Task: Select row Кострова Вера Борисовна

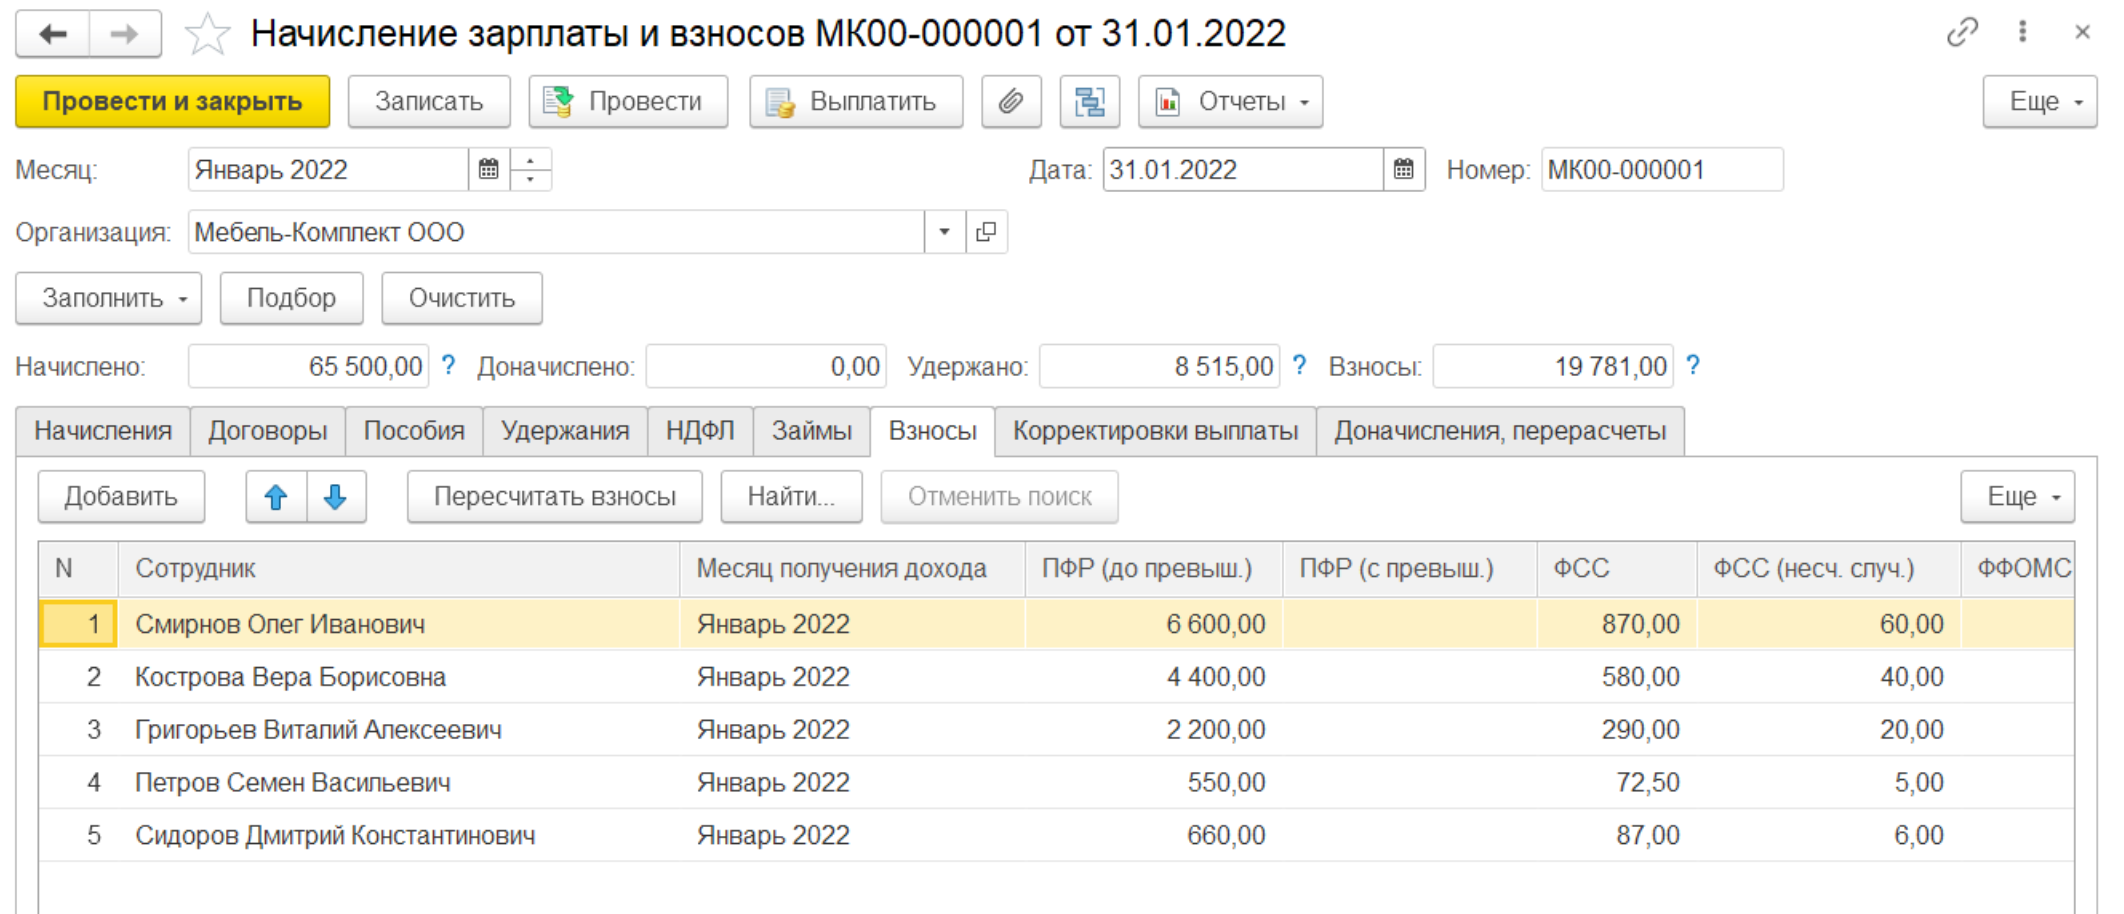Action: click(291, 677)
